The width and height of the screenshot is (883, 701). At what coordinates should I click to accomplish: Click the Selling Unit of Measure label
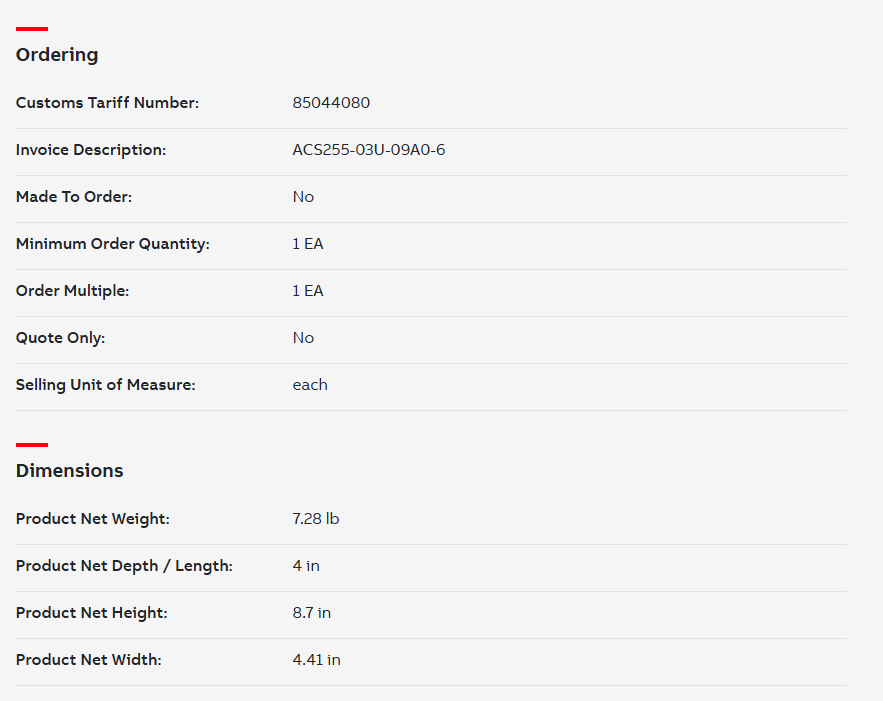click(105, 385)
